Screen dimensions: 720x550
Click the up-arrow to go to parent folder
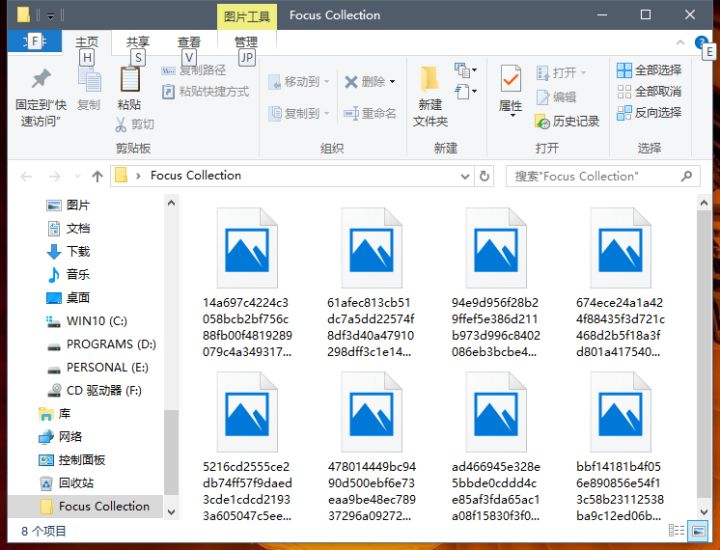[x=97, y=176]
